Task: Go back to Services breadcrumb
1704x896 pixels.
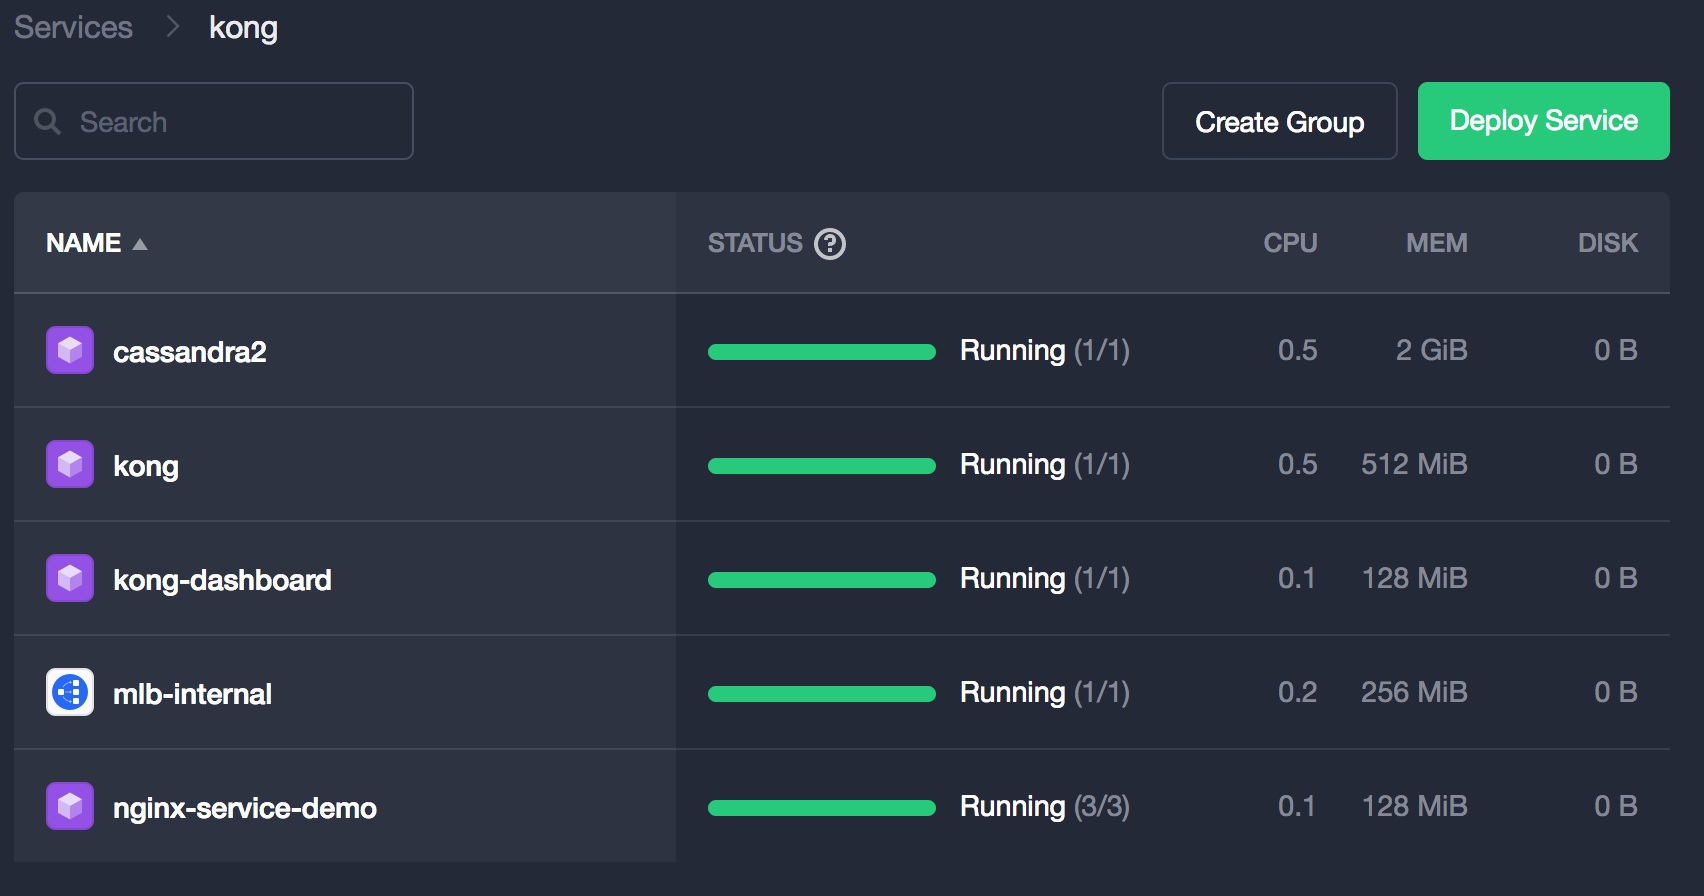Action: [73, 27]
